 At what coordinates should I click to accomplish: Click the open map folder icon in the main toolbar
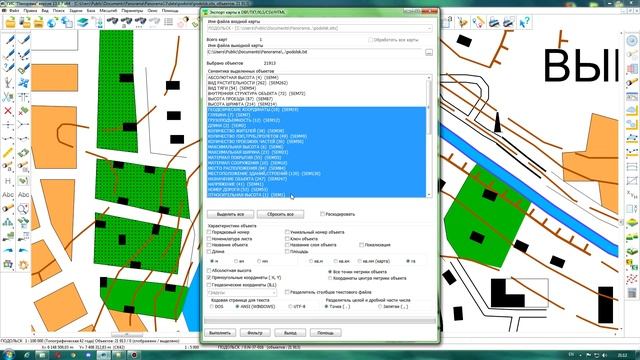point(11,22)
